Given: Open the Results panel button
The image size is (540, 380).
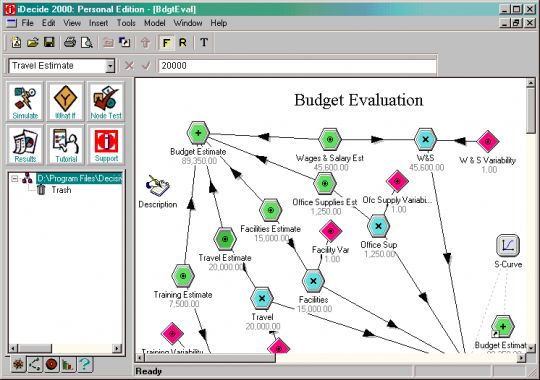Looking at the screenshot, I should point(25,145).
